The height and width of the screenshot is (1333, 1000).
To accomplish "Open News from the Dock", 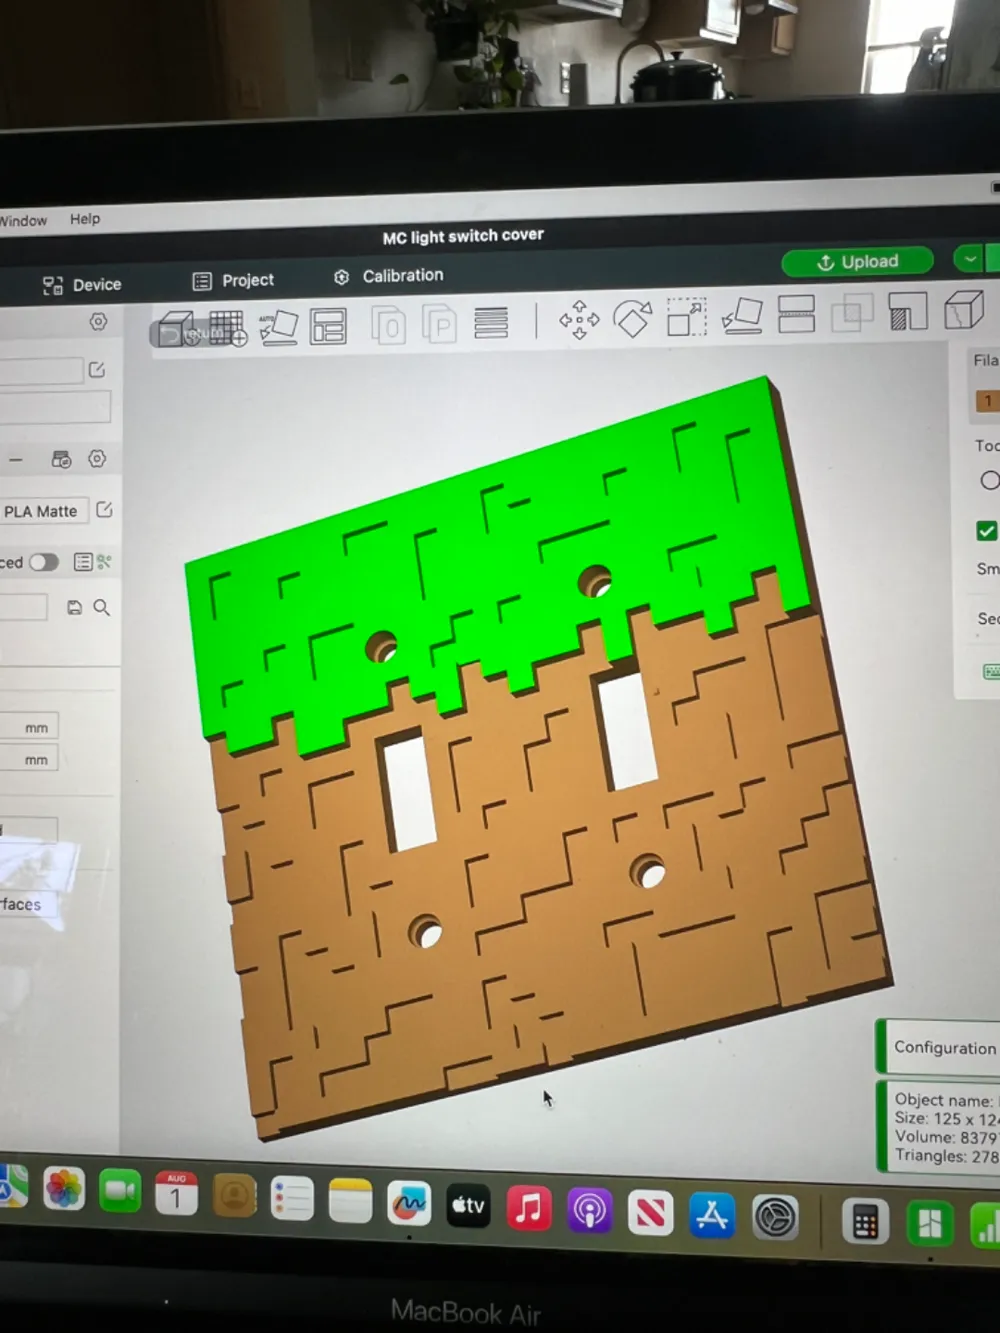I will pyautogui.click(x=650, y=1214).
